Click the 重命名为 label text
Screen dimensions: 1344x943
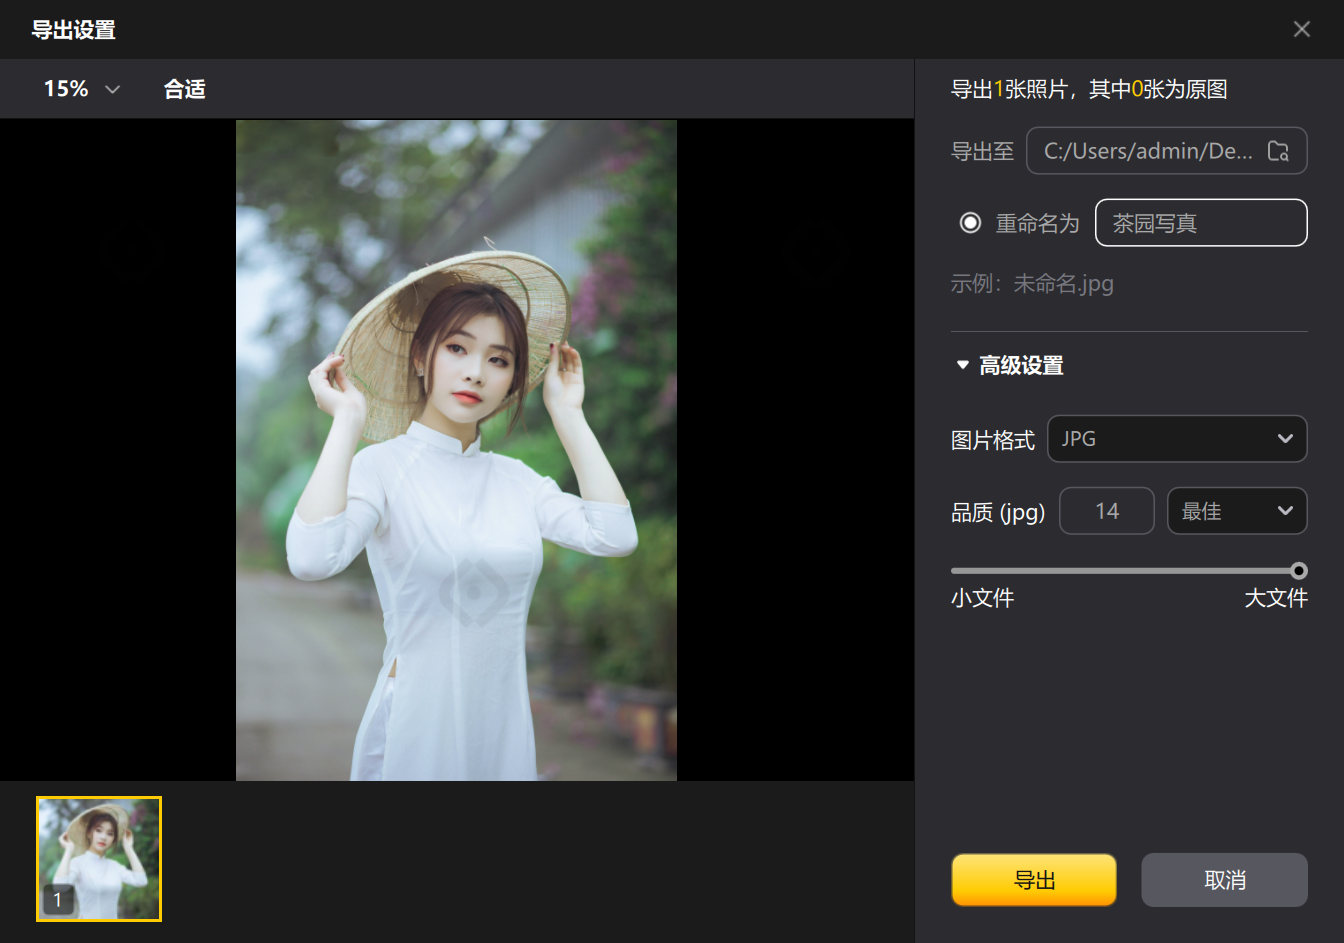[x=1037, y=224]
